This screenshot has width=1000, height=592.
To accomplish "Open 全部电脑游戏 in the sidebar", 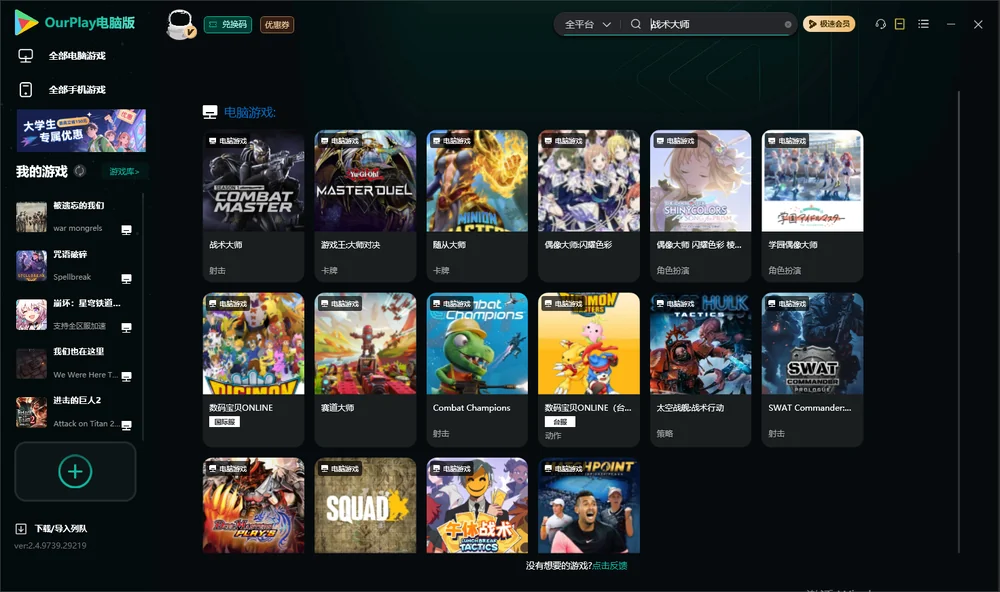I will [77, 56].
